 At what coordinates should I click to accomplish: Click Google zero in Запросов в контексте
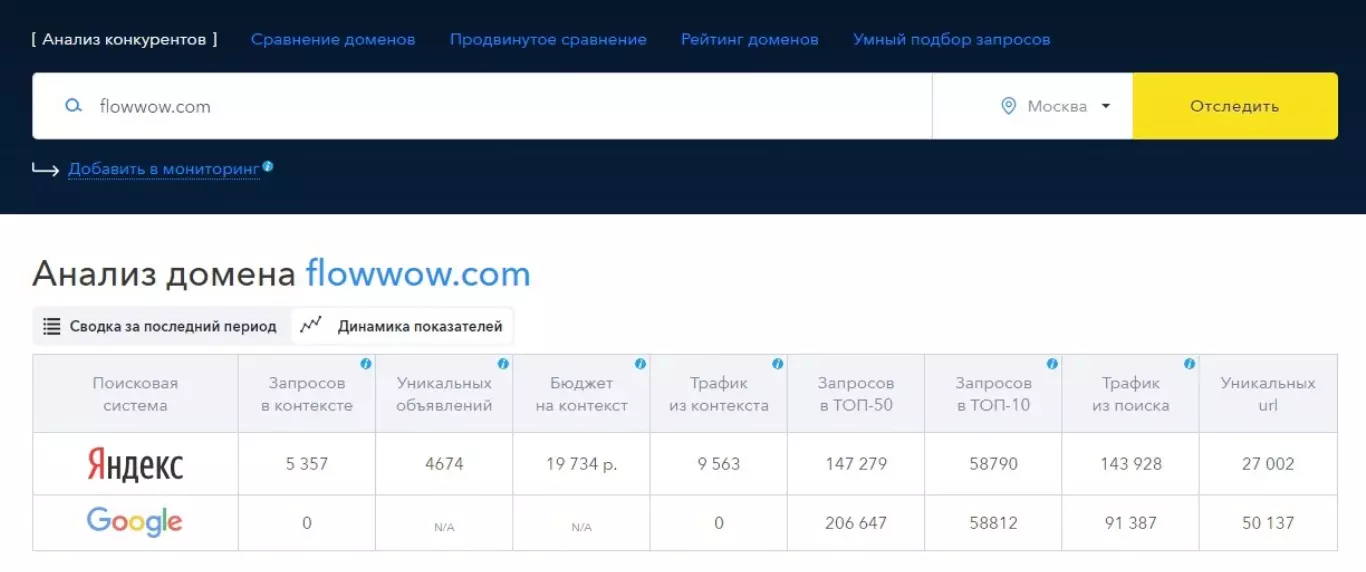pos(307,522)
